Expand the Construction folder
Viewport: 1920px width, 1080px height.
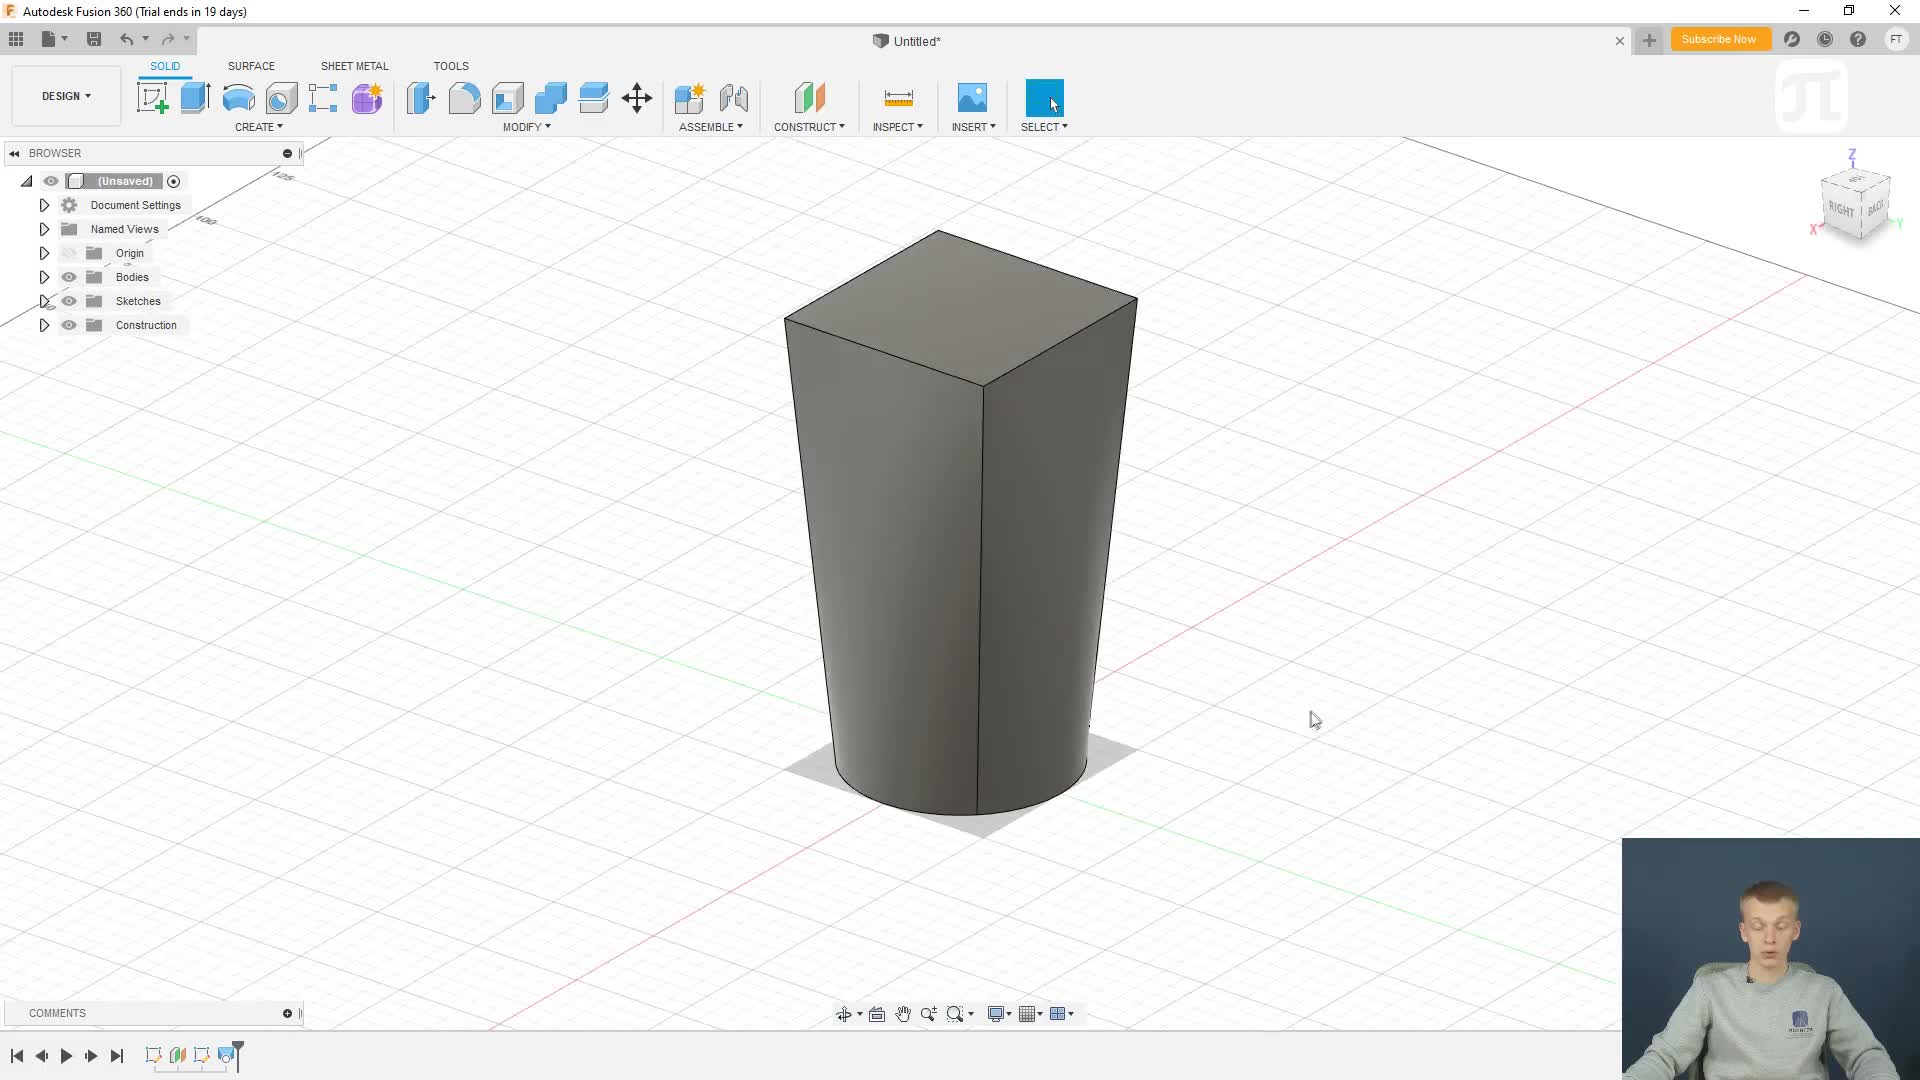[x=44, y=325]
